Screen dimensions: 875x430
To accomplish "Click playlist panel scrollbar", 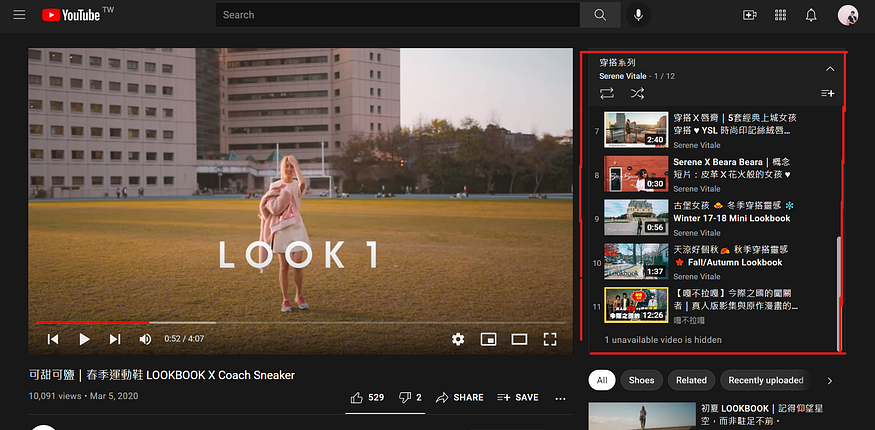I will [839, 292].
